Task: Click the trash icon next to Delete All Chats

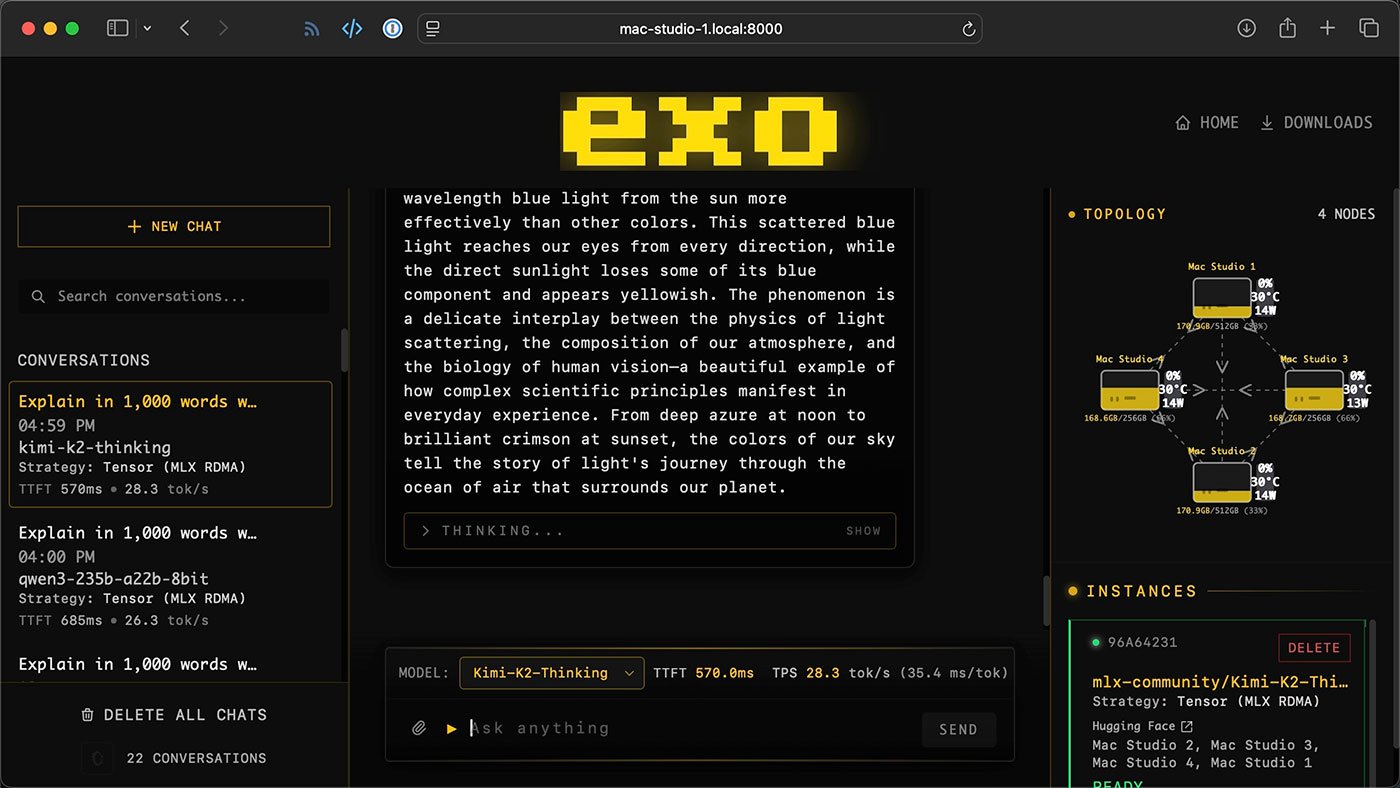Action: click(x=89, y=714)
